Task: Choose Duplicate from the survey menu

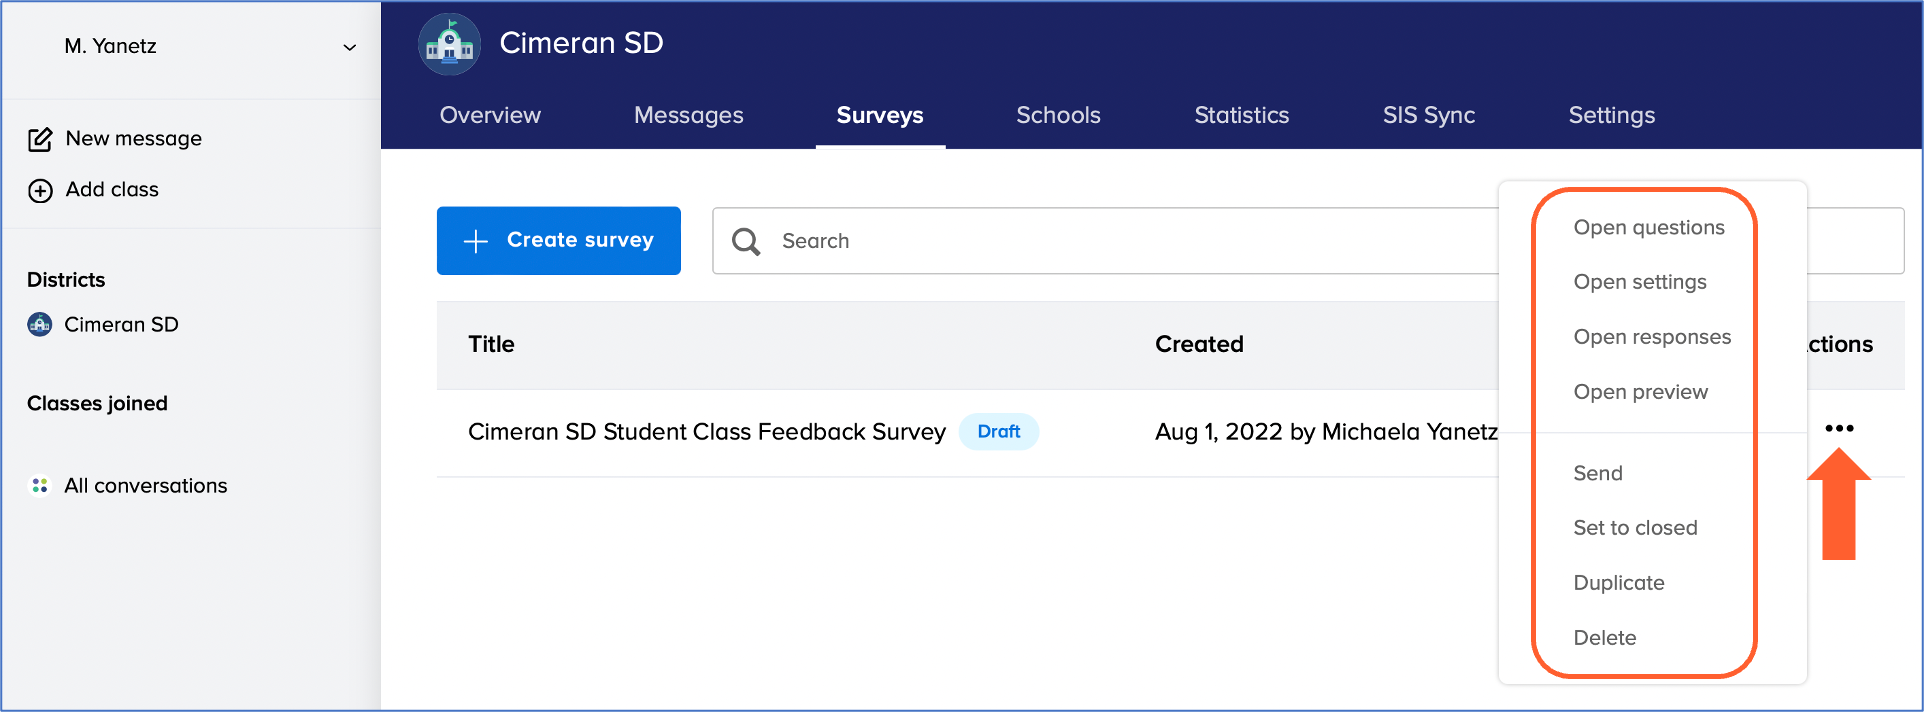Action: [x=1618, y=583]
